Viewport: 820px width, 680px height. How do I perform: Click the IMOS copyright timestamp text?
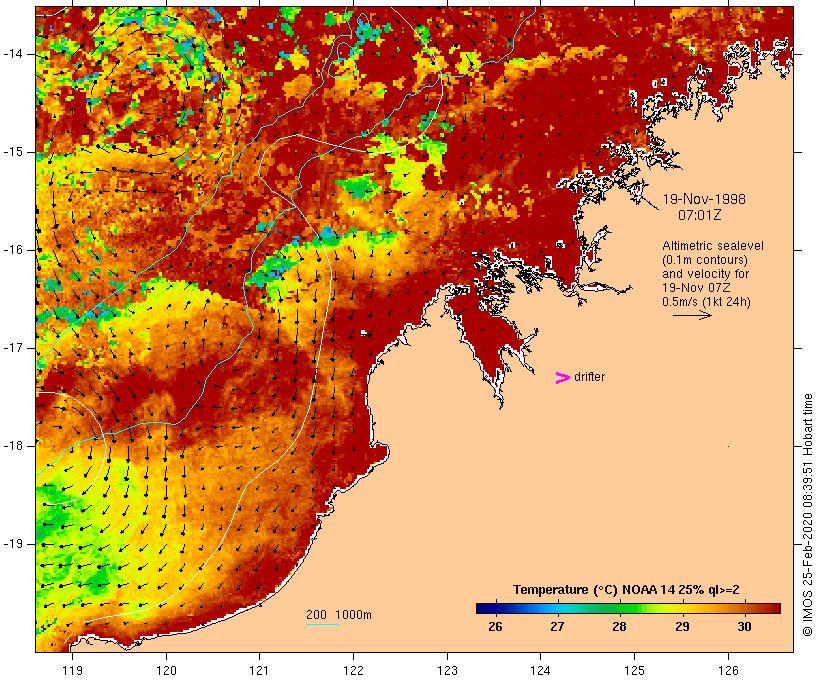[807, 515]
